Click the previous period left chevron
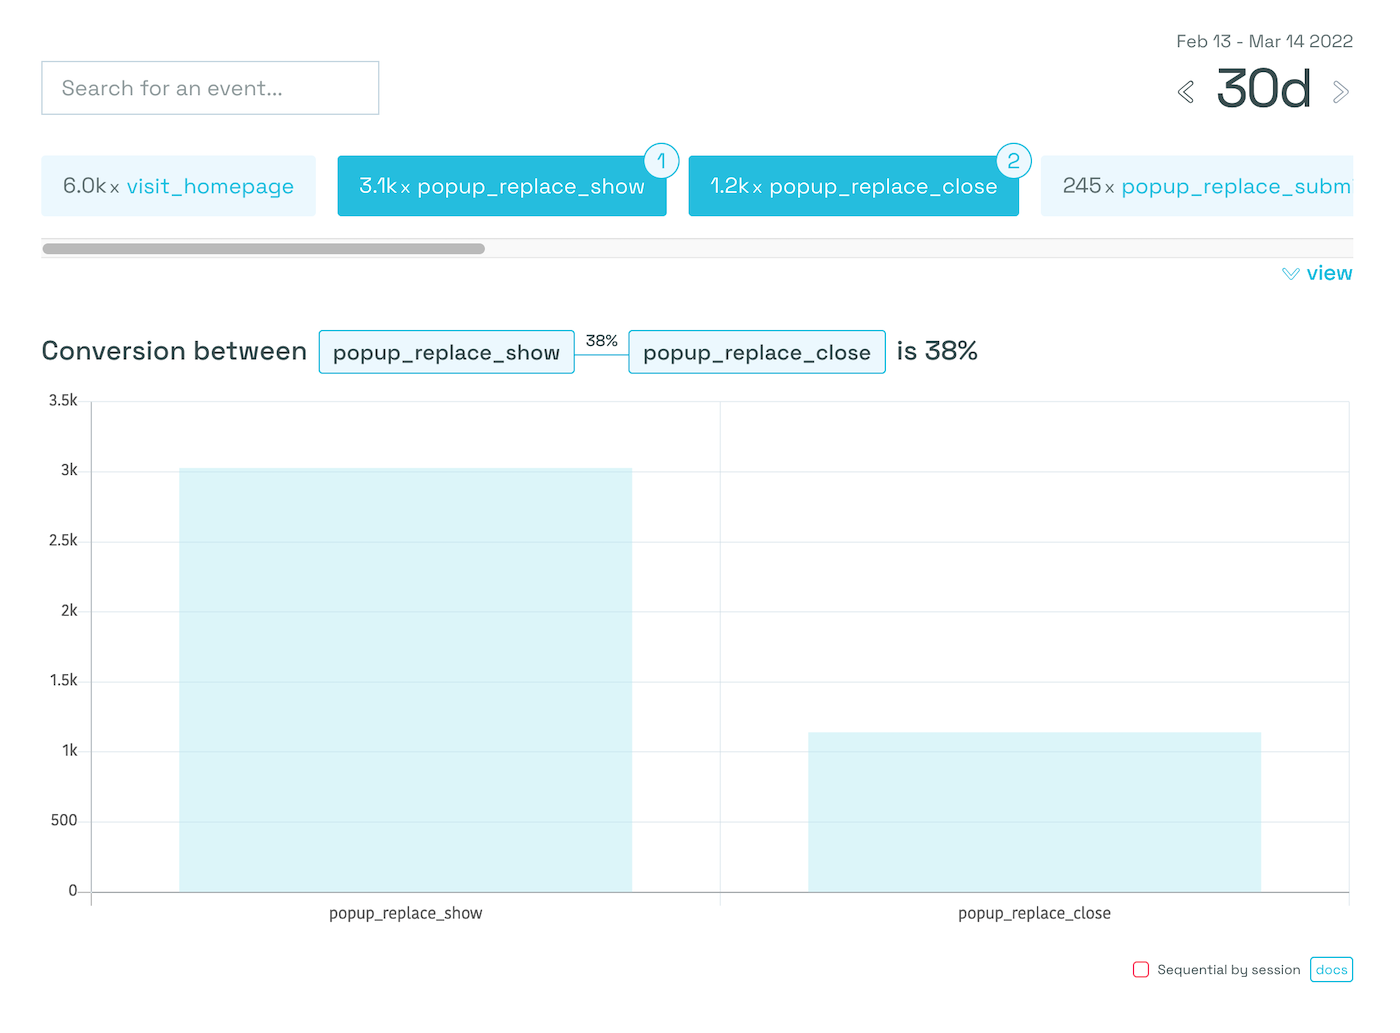Screen dimensions: 1400x1033 pos(1186,93)
